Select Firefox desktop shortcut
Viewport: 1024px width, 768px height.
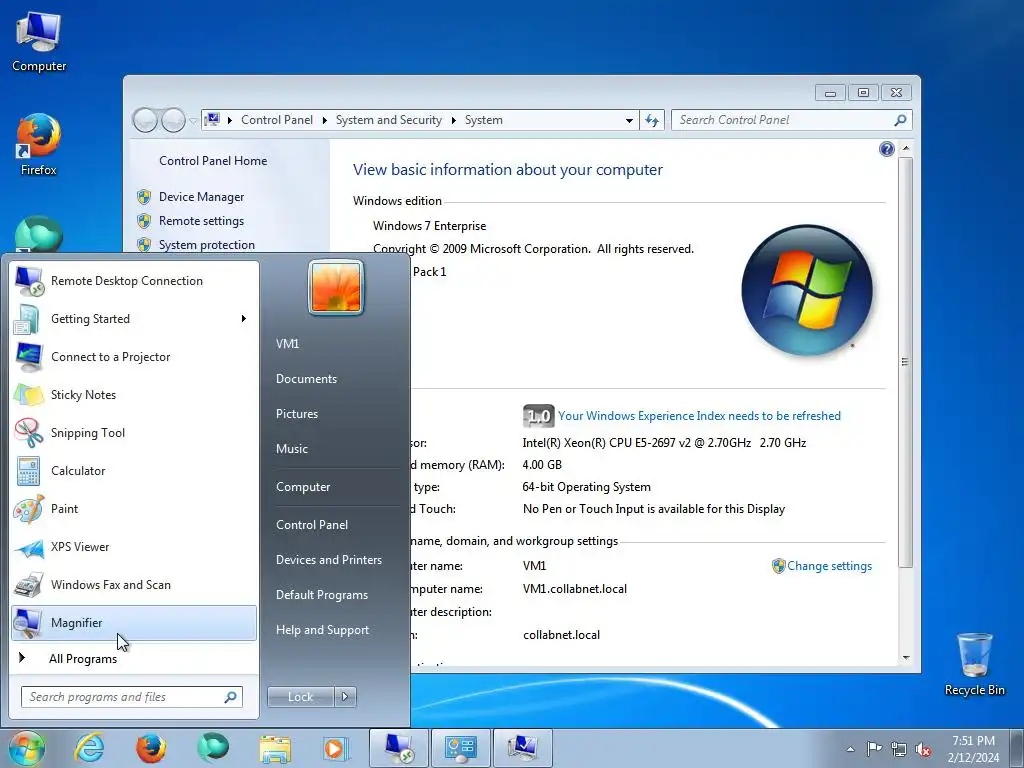tap(39, 145)
